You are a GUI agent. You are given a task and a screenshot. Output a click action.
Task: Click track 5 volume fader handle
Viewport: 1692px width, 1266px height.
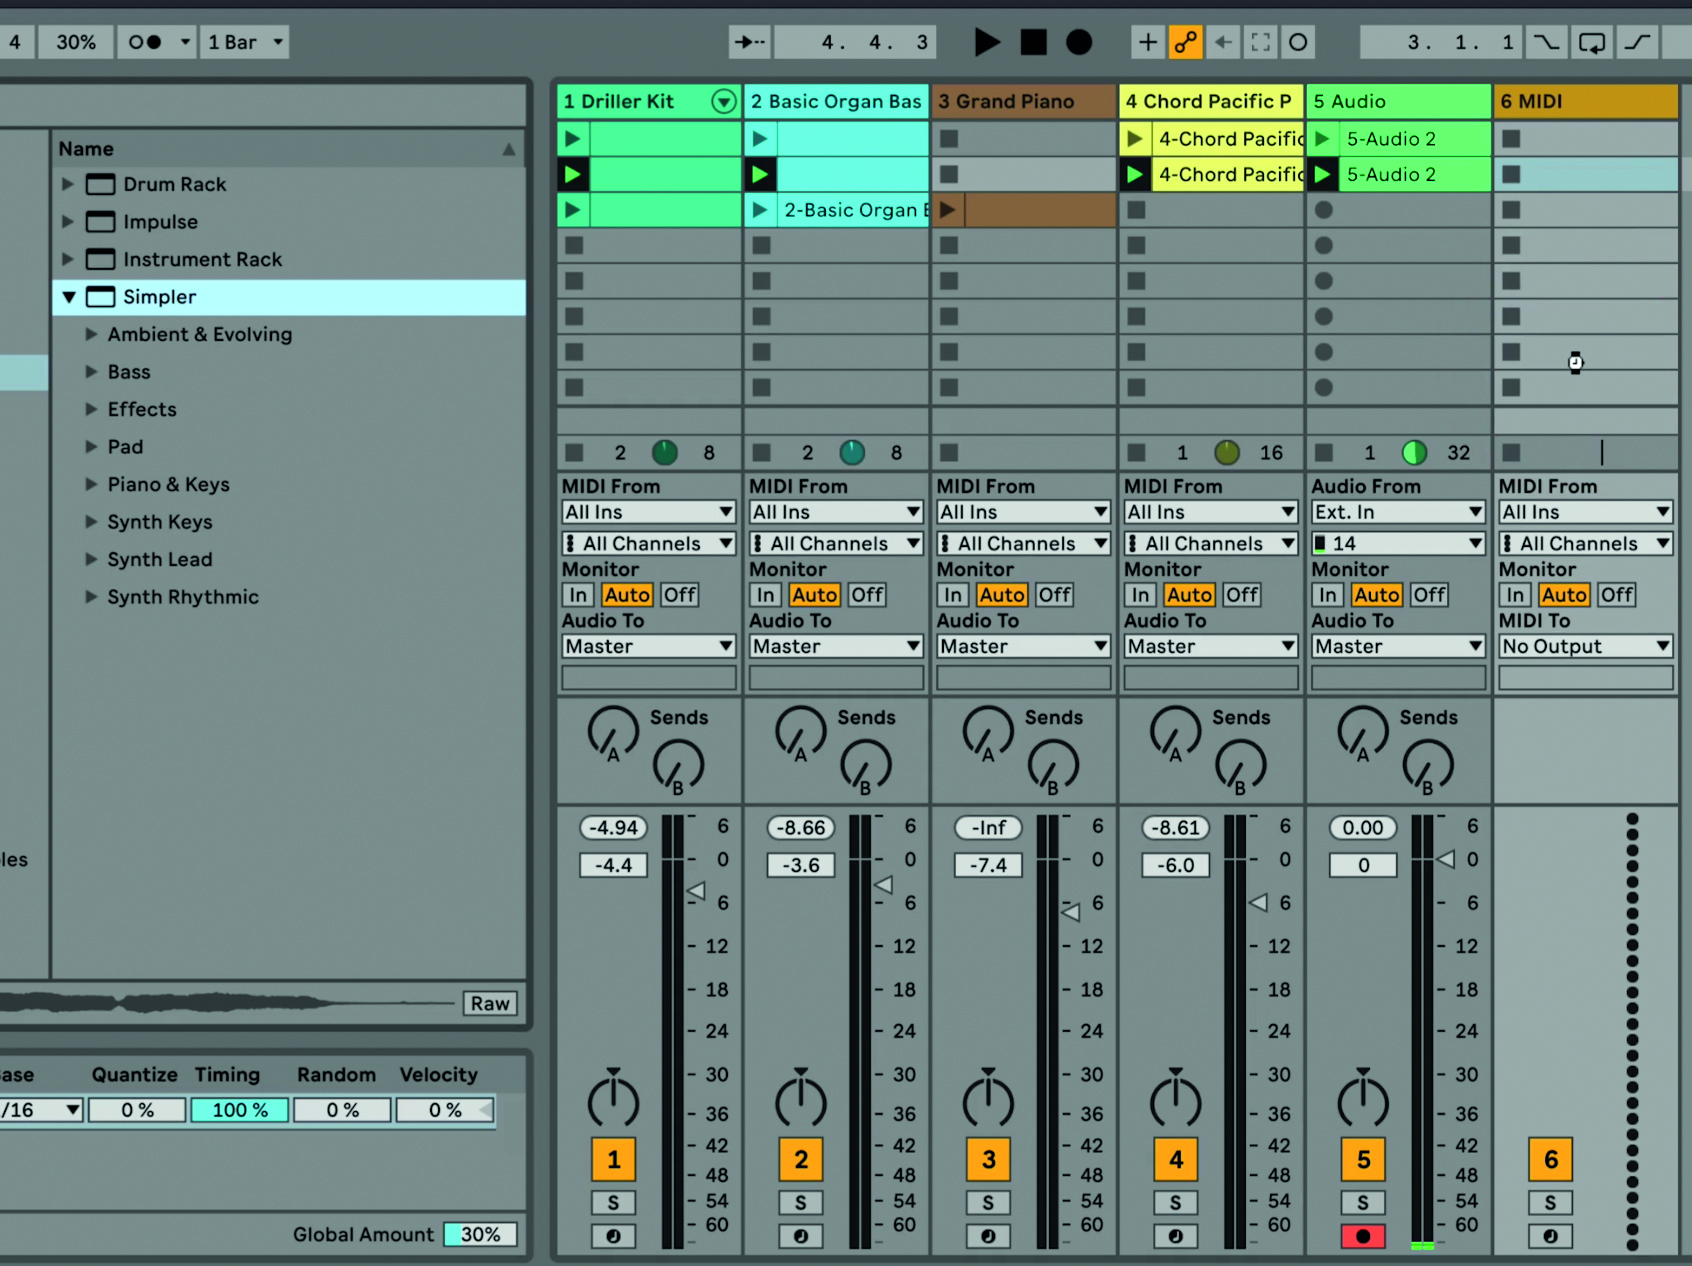pos(1445,859)
